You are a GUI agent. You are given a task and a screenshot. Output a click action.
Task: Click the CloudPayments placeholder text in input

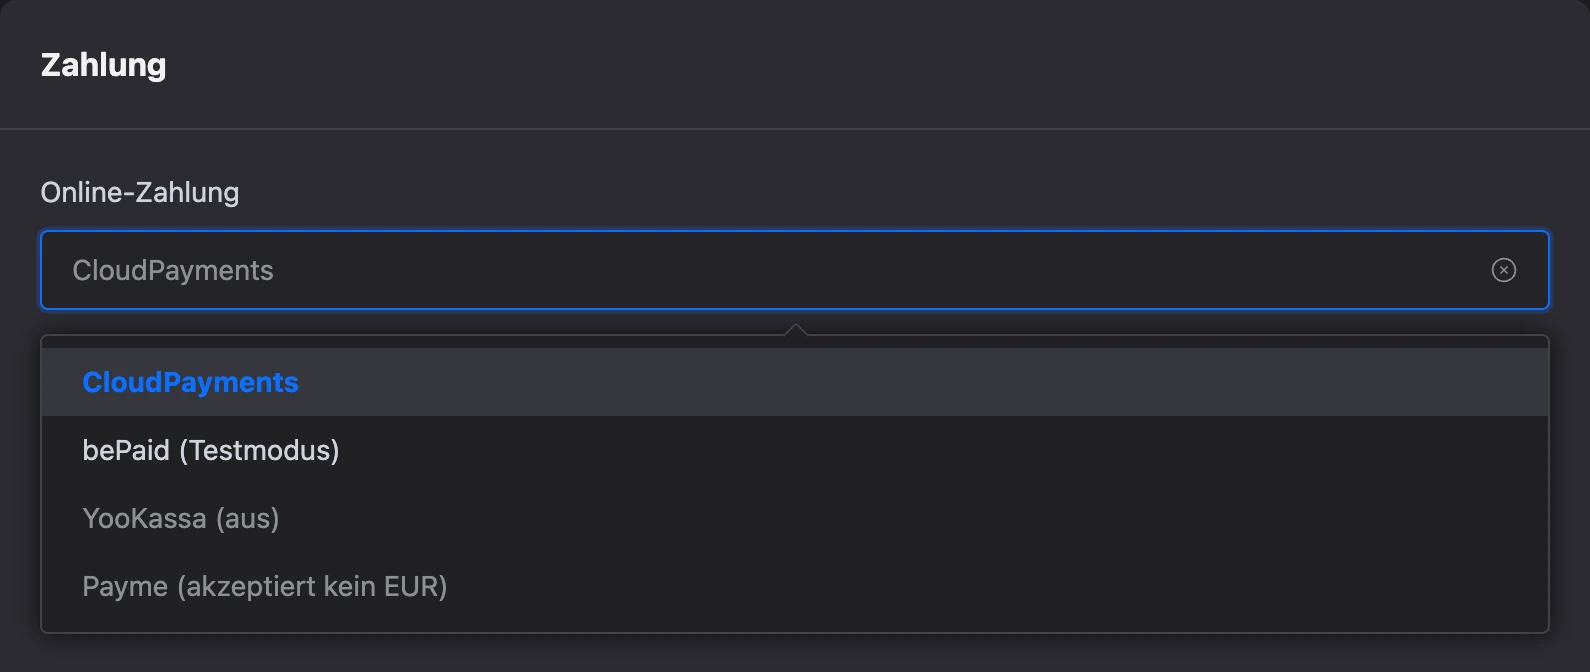tap(173, 270)
